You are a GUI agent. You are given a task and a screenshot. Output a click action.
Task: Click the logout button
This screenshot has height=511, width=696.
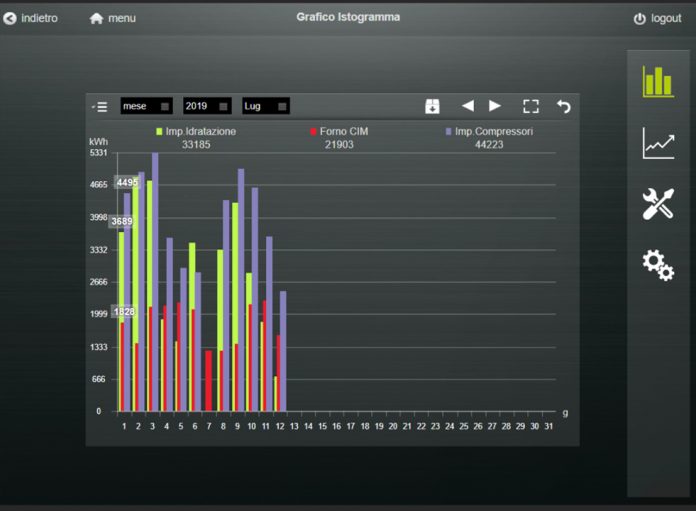pyautogui.click(x=657, y=18)
